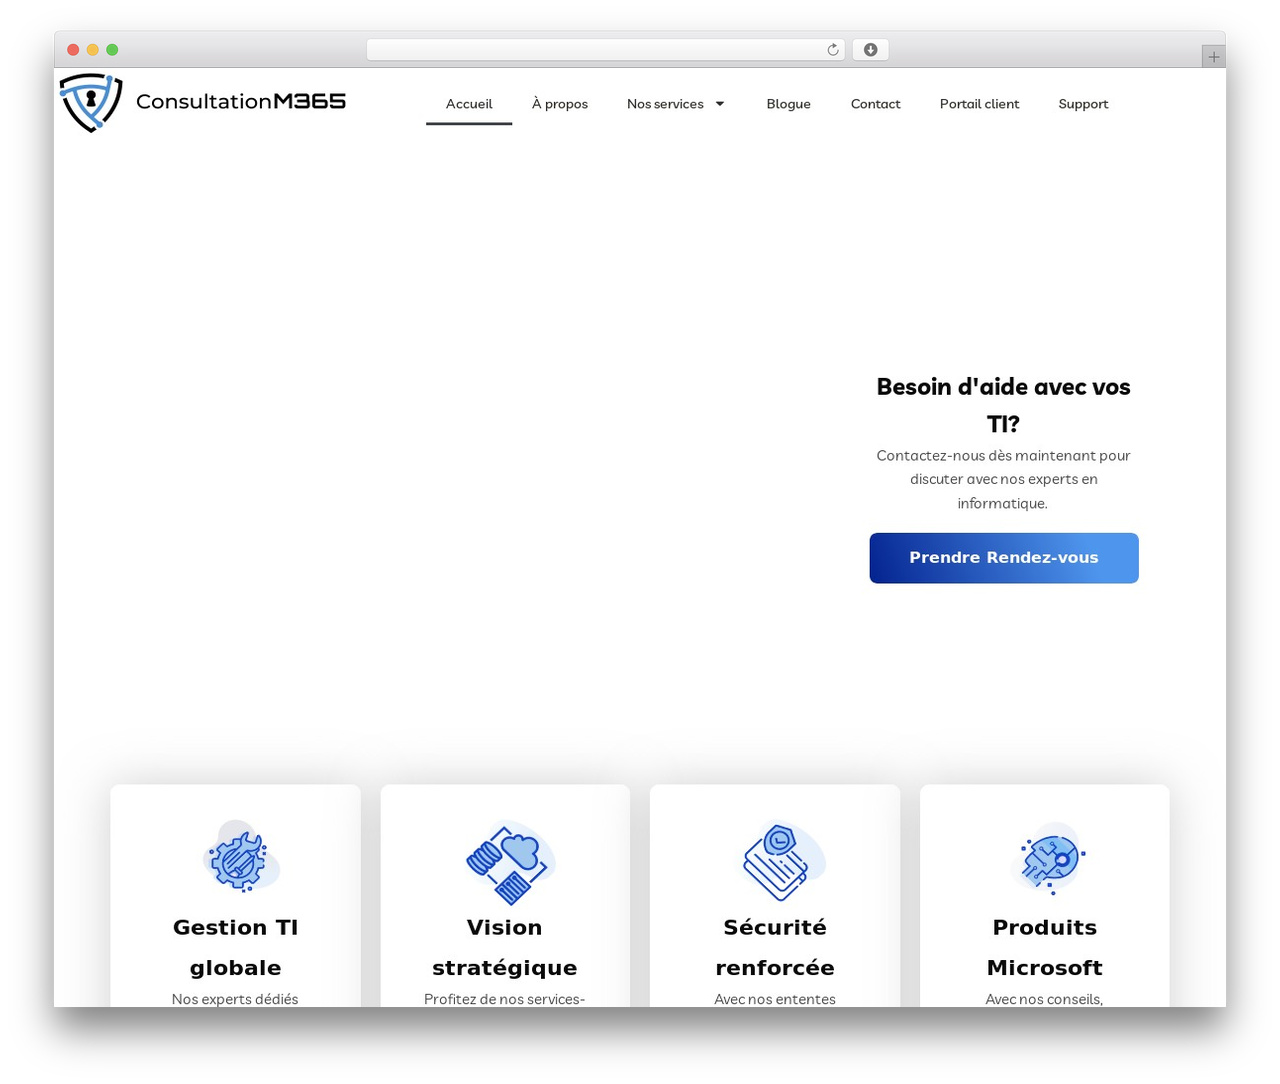
Task: Select the Vision stratégique heading
Action: point(505,947)
